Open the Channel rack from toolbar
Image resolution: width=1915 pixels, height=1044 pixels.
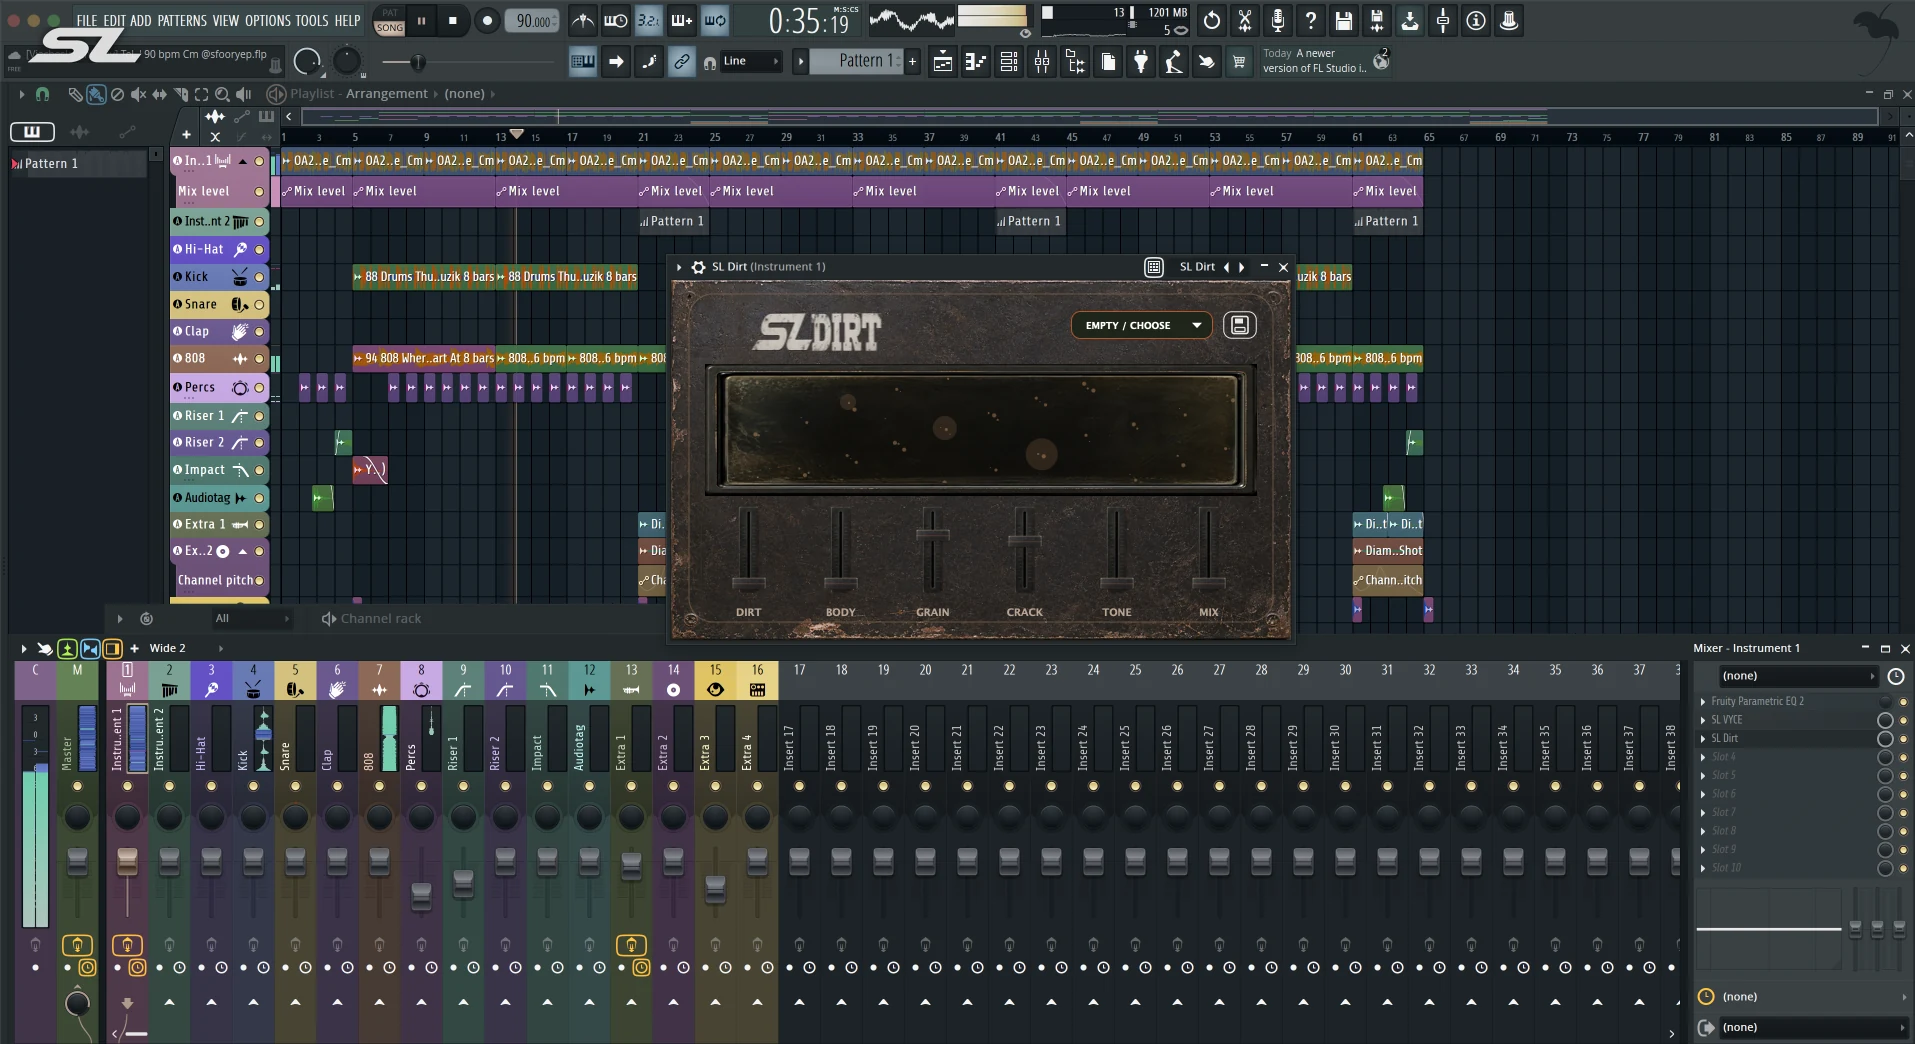click(x=1009, y=62)
